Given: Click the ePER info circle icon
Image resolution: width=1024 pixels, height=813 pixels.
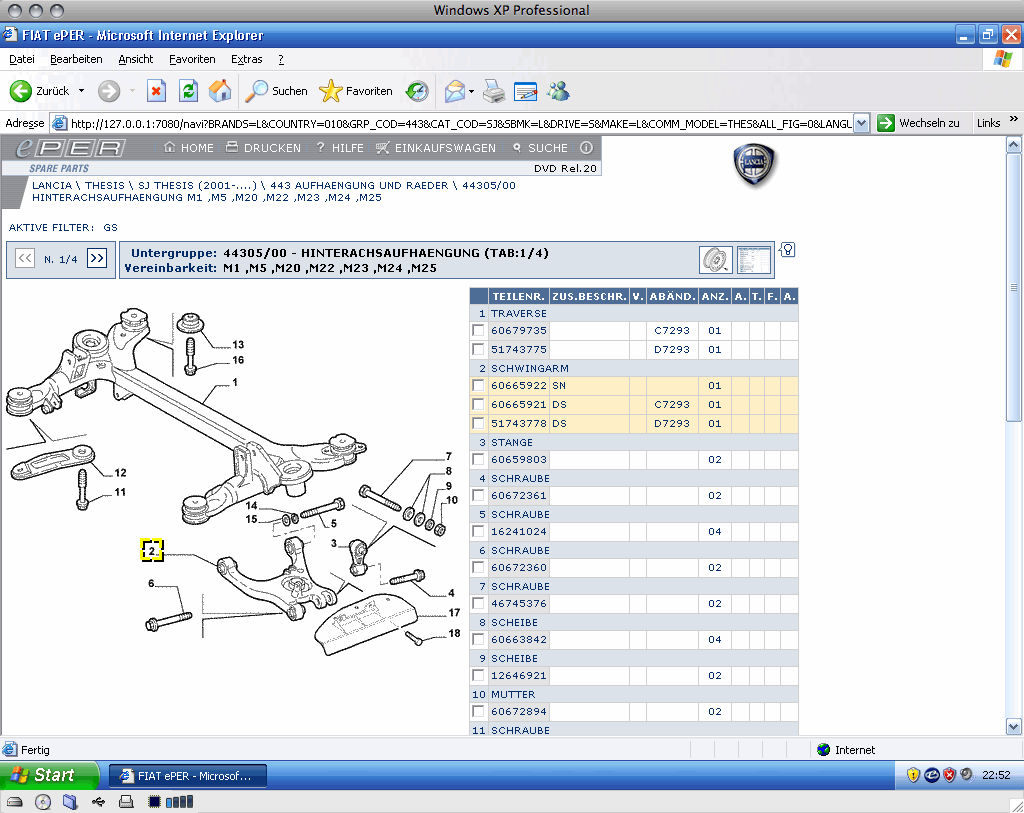Looking at the screenshot, I should [x=586, y=148].
